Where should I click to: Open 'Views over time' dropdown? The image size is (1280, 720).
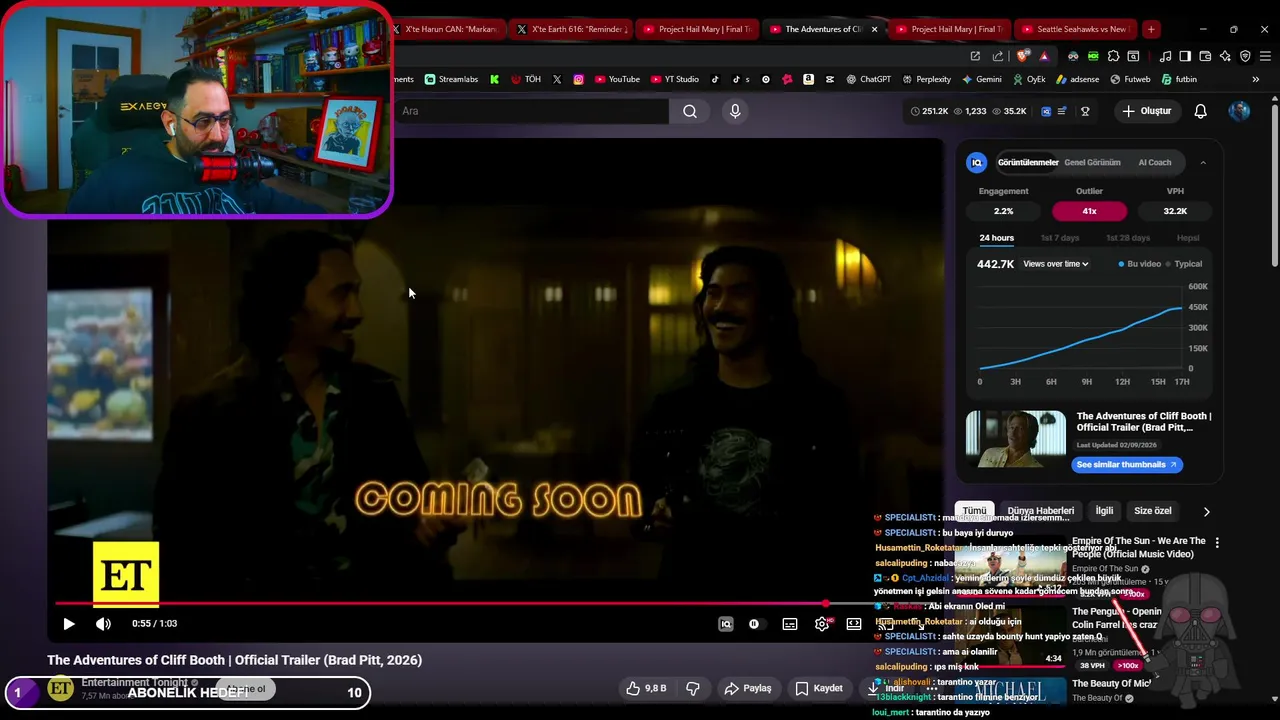1055,264
